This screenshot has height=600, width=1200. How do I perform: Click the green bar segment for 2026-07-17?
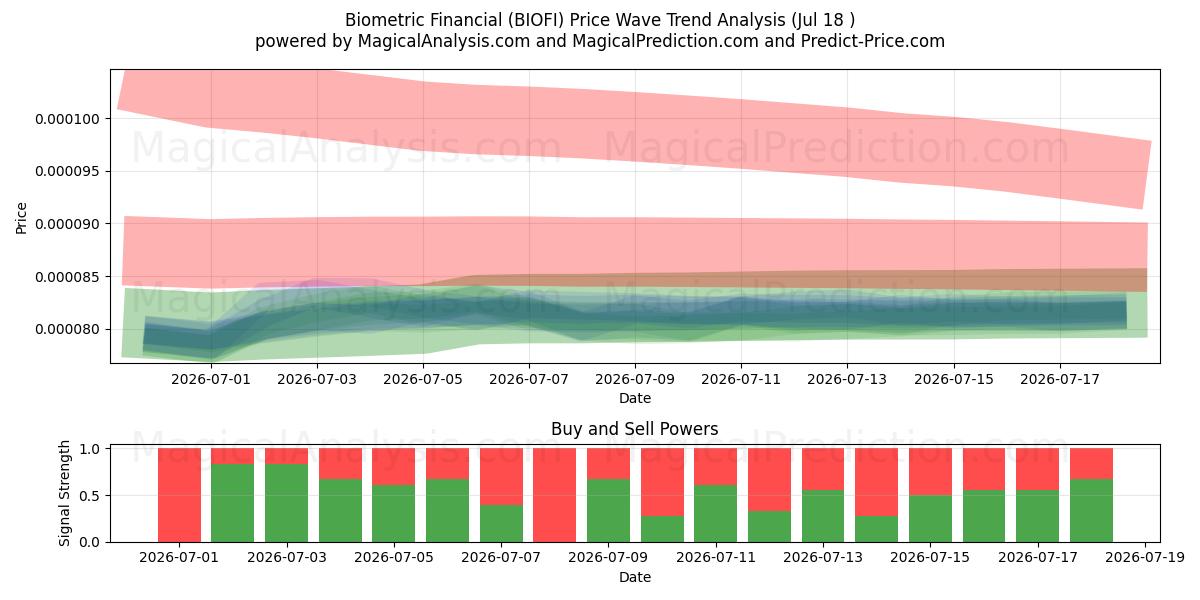click(x=1037, y=516)
